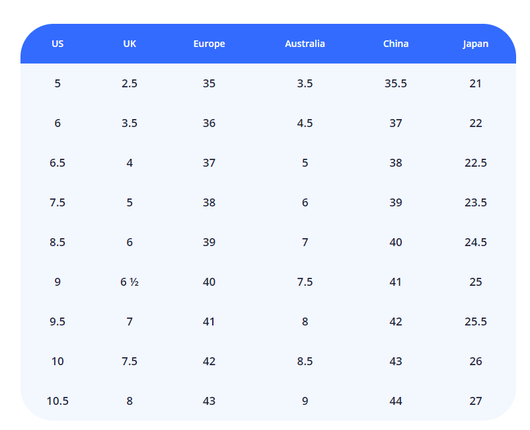
Task: Select UK size 2.5 cell
Action: (x=129, y=83)
